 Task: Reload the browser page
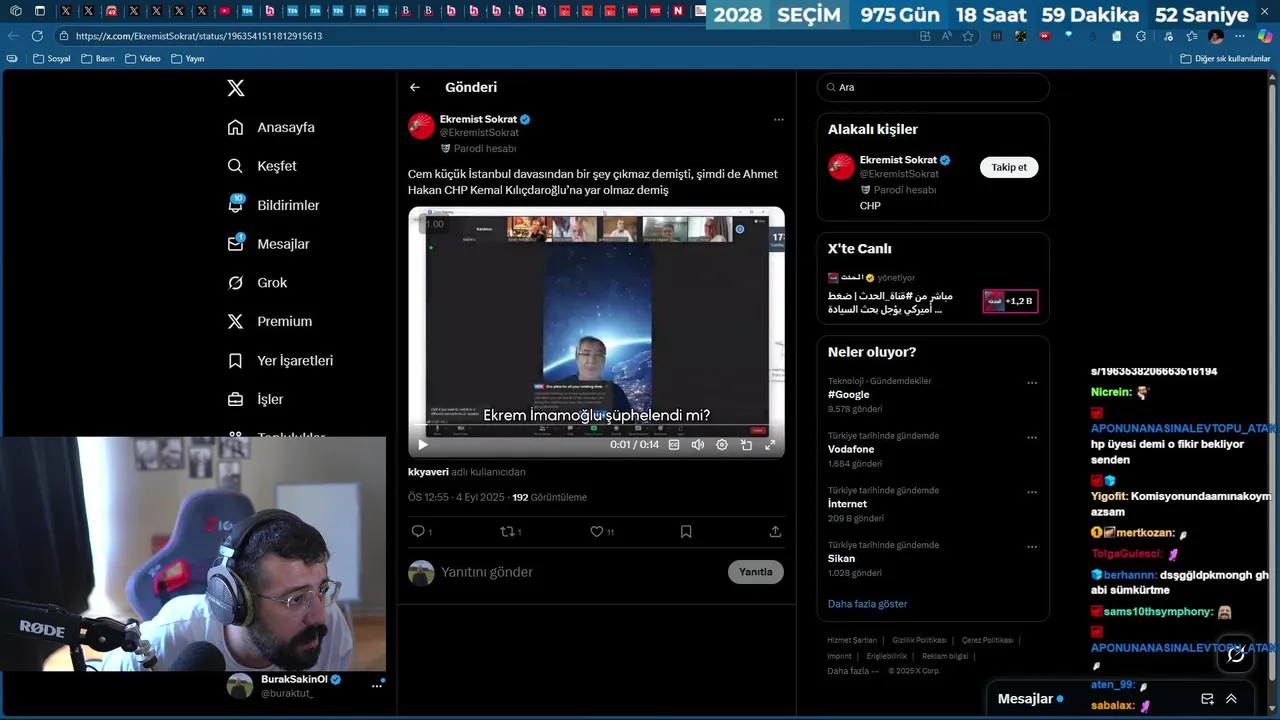tap(37, 36)
